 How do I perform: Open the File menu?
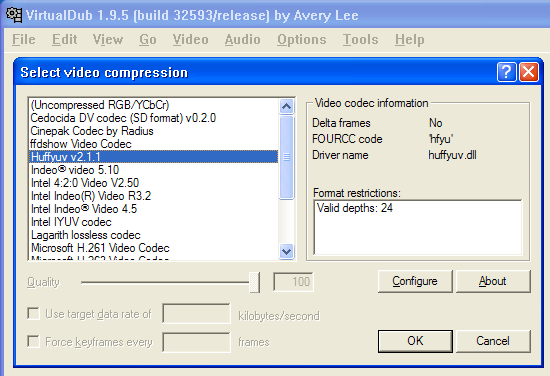click(24, 39)
